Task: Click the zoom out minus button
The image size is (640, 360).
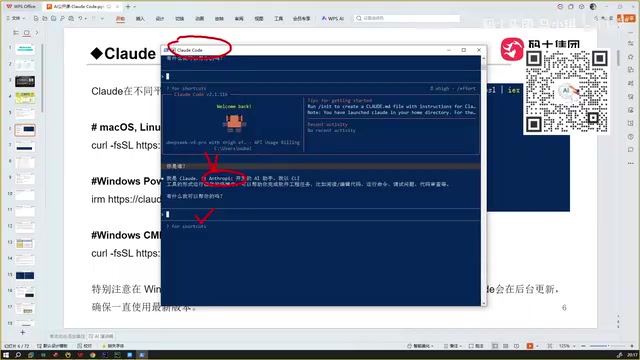Action: pyautogui.click(x=584, y=346)
